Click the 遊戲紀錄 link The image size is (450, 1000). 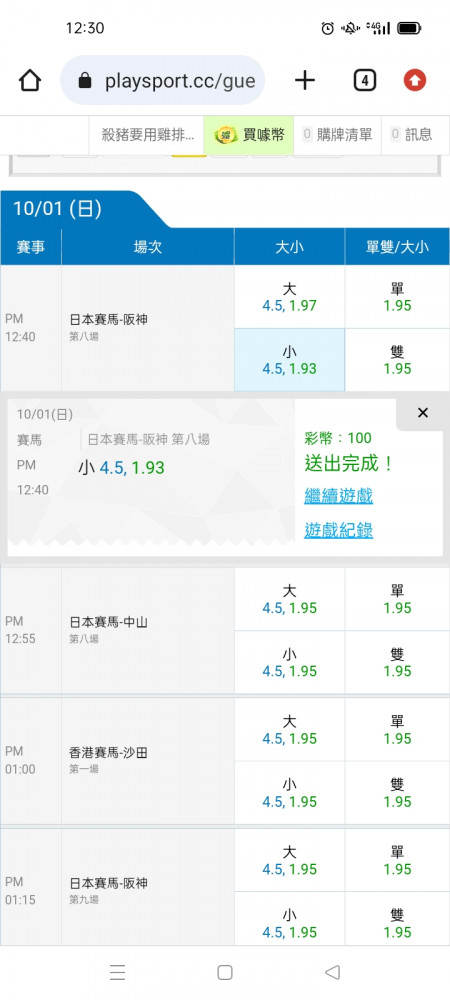tap(338, 530)
